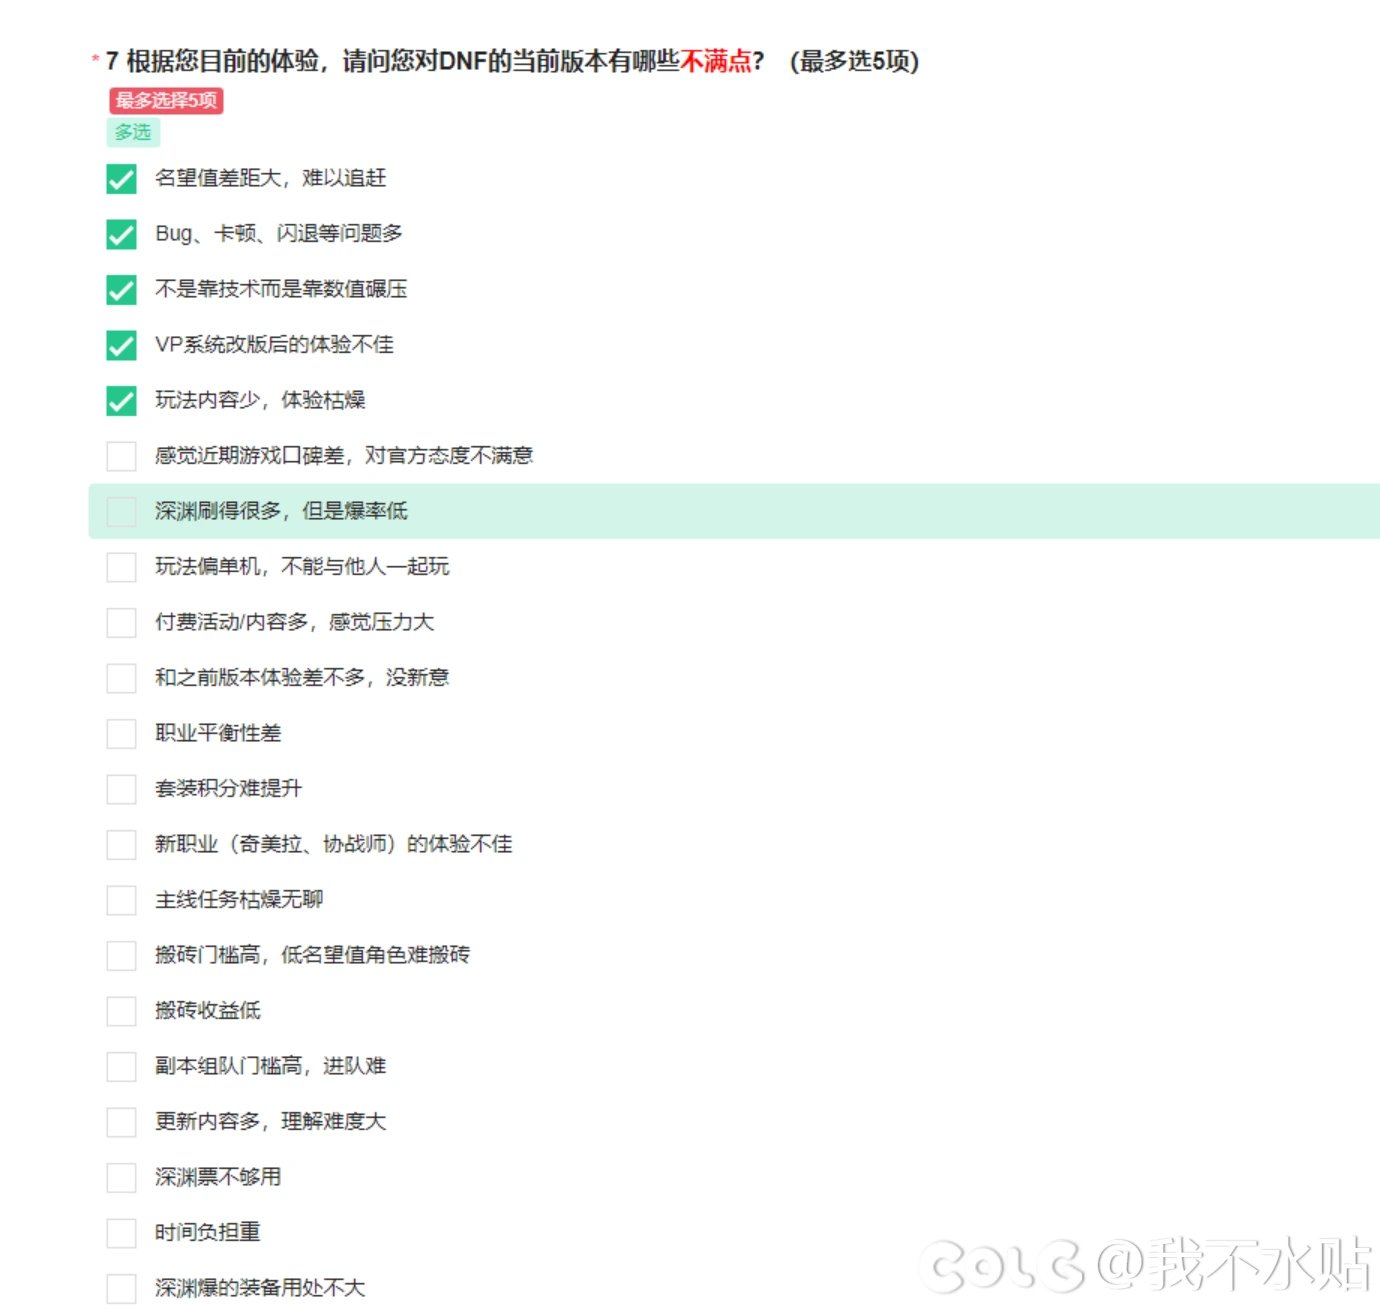Tick the 主线任务枯燥无聊 checkbox
Viewport: 1380px width, 1305px height.
coord(121,900)
